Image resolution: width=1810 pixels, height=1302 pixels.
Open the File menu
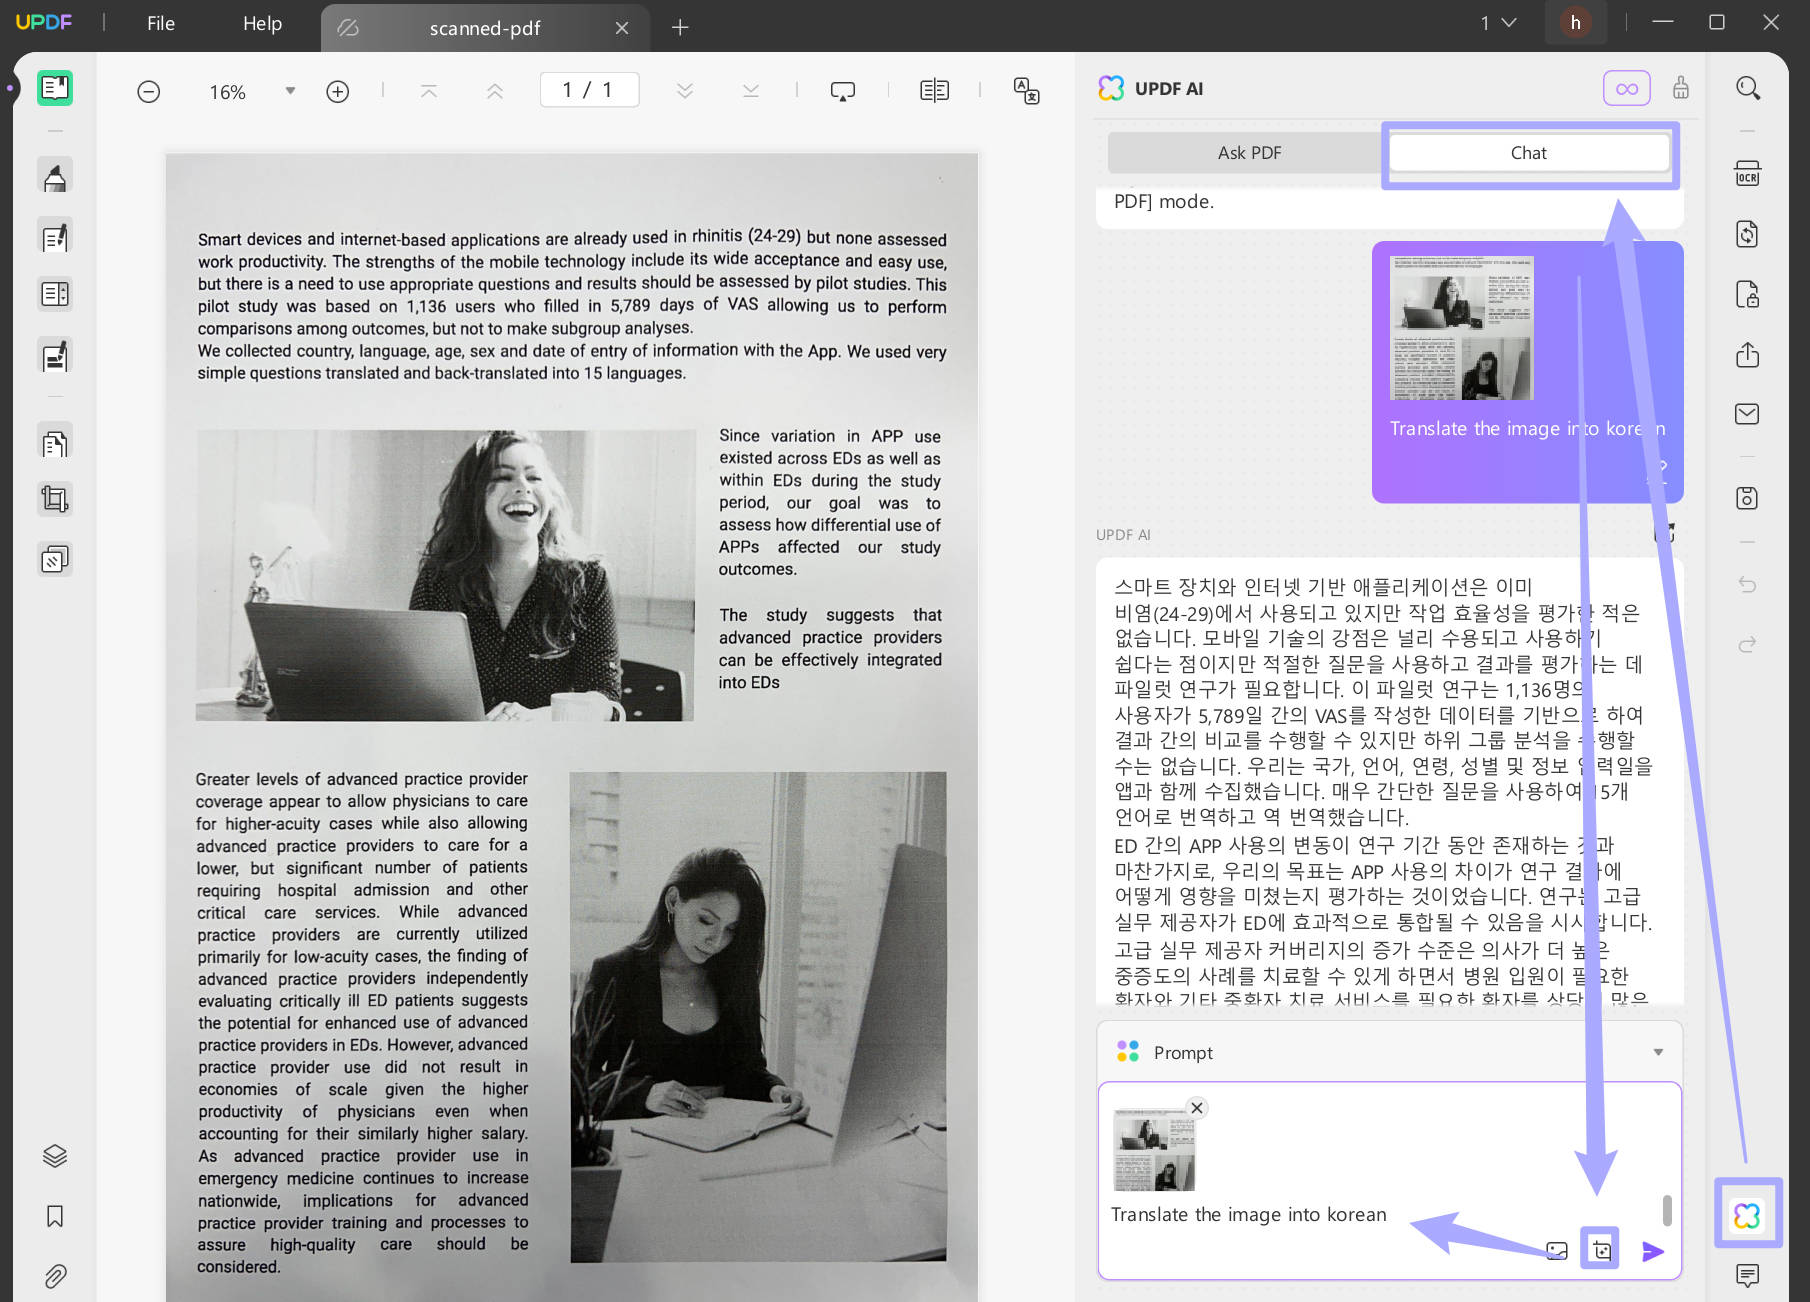[160, 23]
